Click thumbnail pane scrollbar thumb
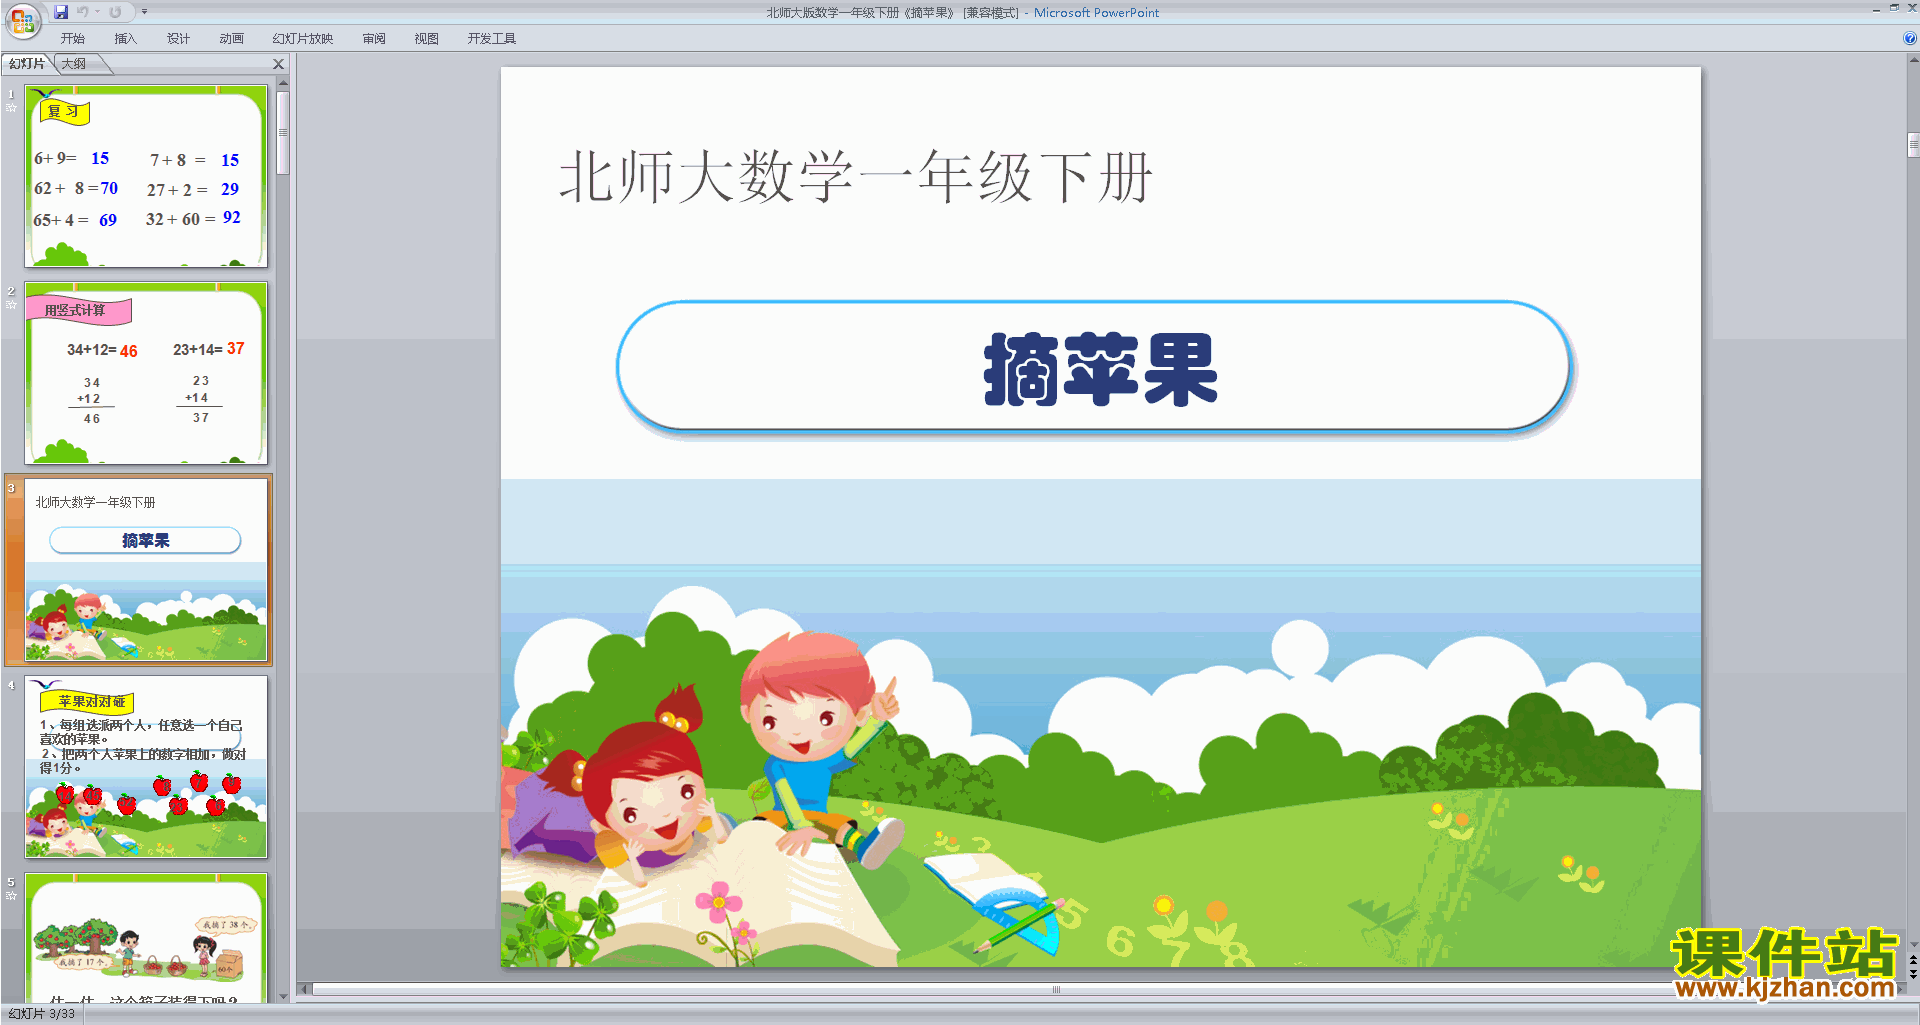The width and height of the screenshot is (1920, 1025). point(283,132)
